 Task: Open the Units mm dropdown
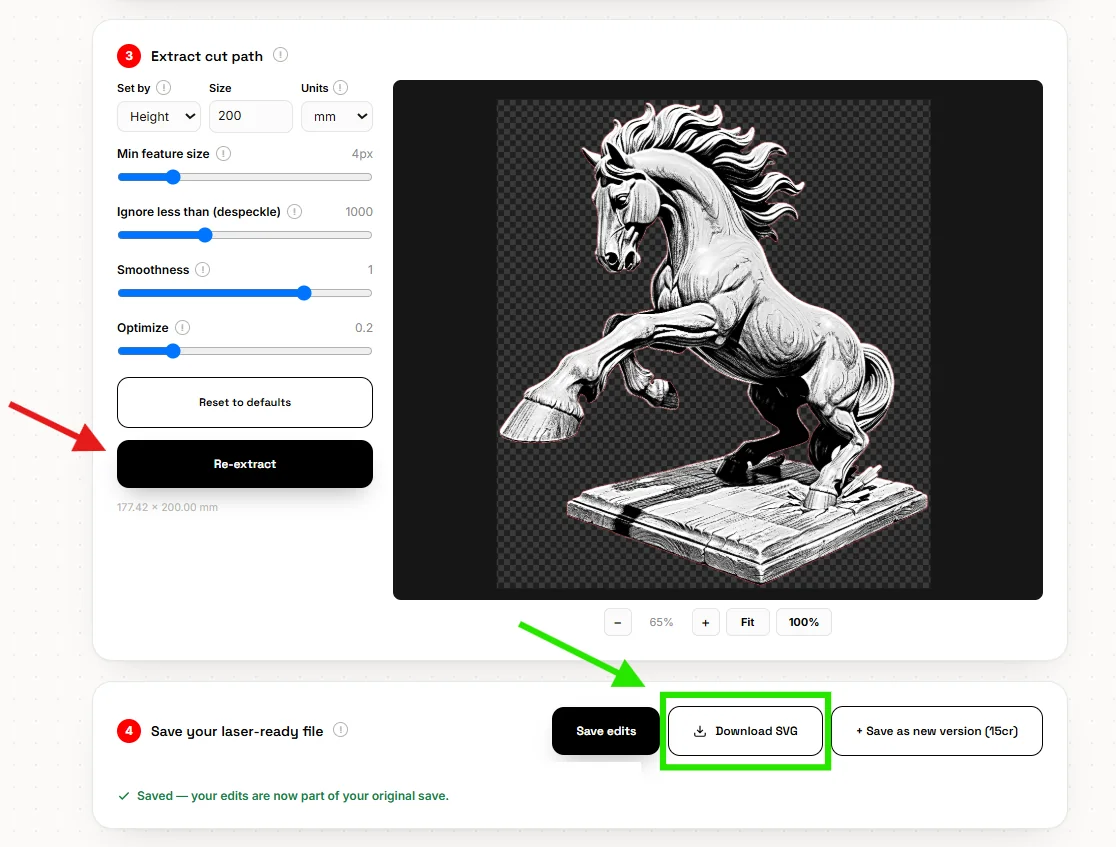coord(337,116)
